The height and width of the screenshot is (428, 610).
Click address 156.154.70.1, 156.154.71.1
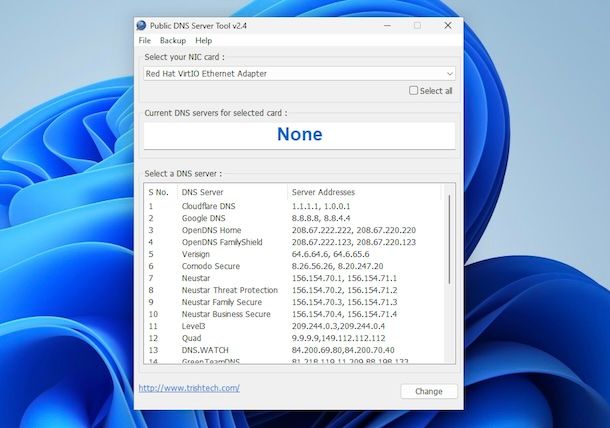point(344,279)
